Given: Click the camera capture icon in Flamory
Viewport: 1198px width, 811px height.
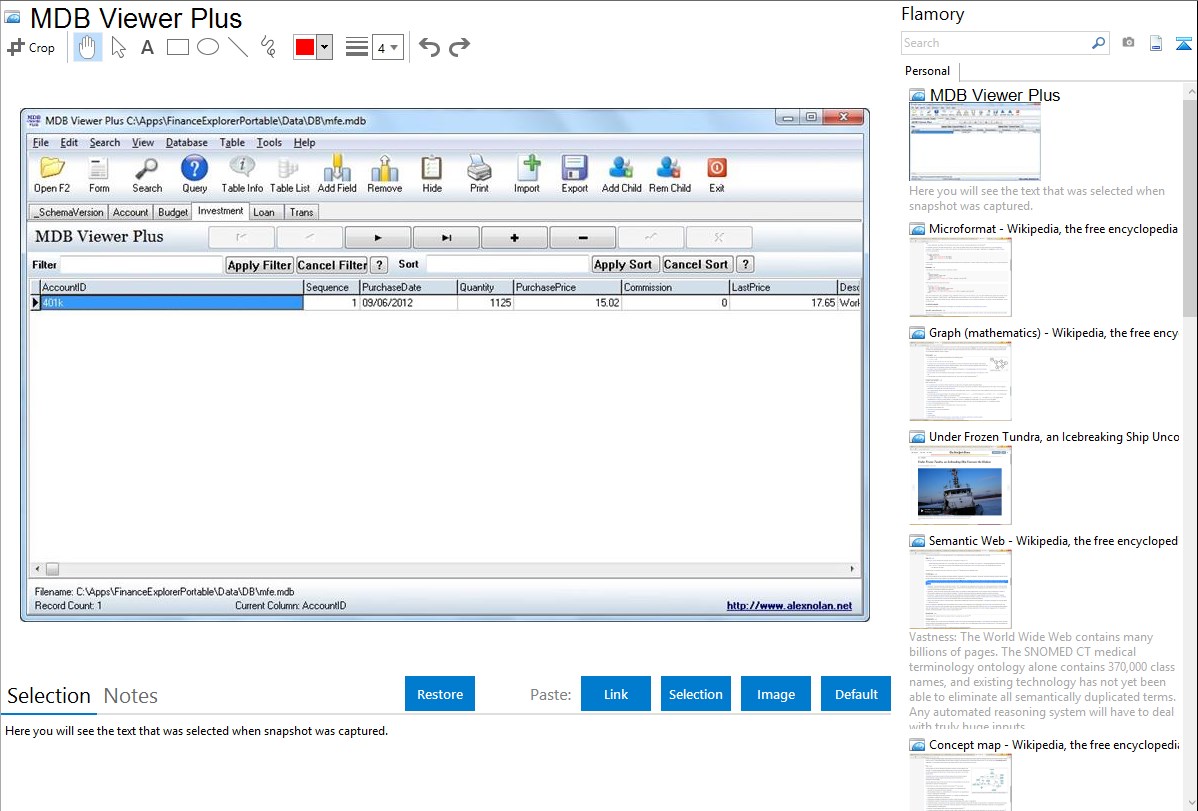Looking at the screenshot, I should (1128, 43).
